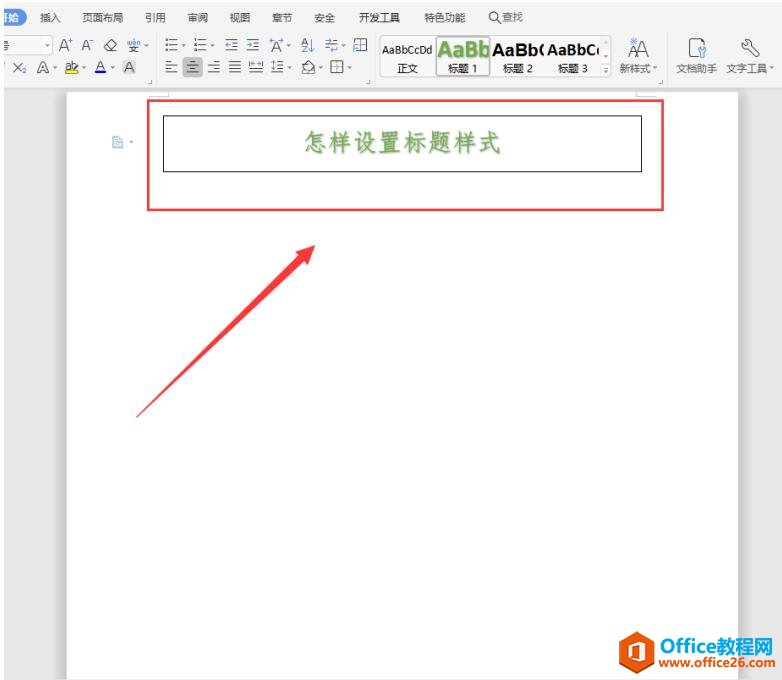Viewport: 782px width, 680px height.
Task: Apply the blue font color button
Action: pos(100,67)
